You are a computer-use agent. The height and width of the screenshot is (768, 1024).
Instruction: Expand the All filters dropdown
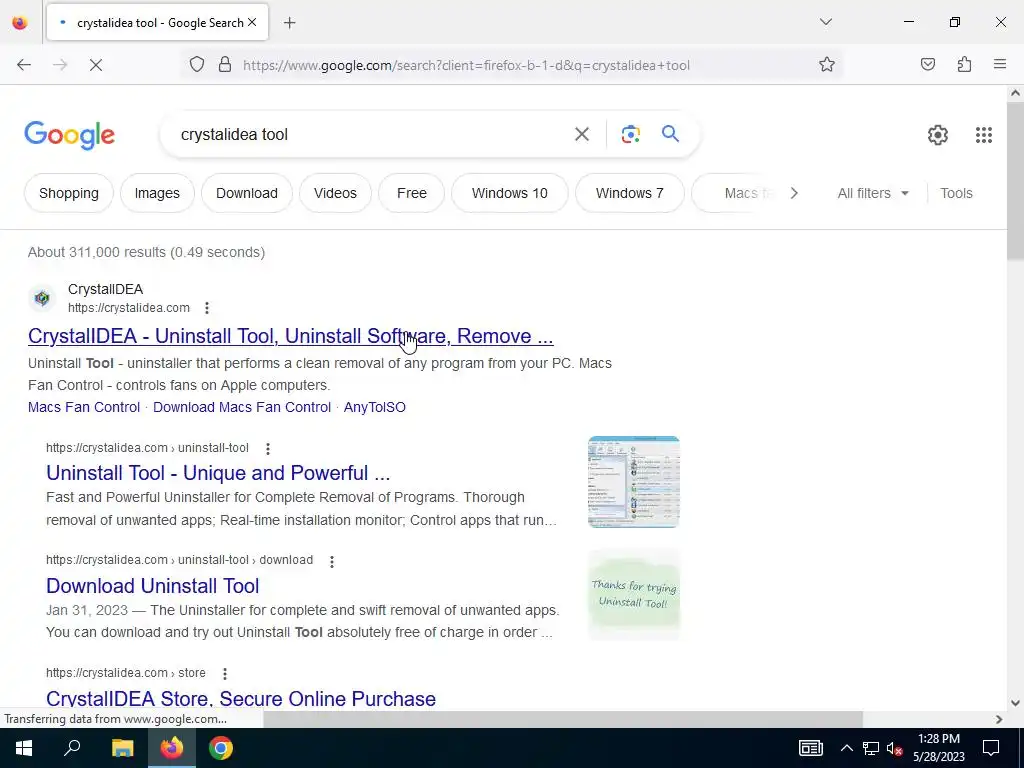tap(873, 193)
